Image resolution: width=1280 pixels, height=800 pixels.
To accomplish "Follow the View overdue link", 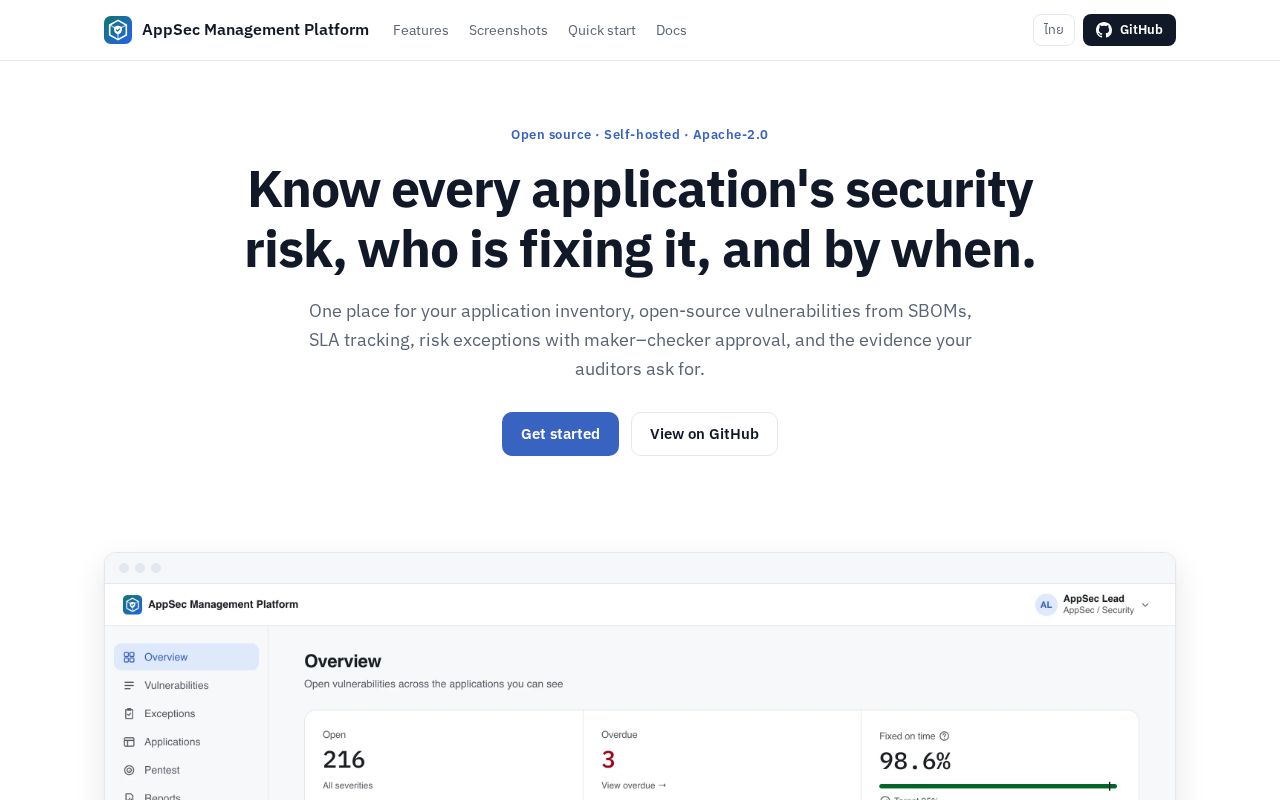I will (x=634, y=785).
